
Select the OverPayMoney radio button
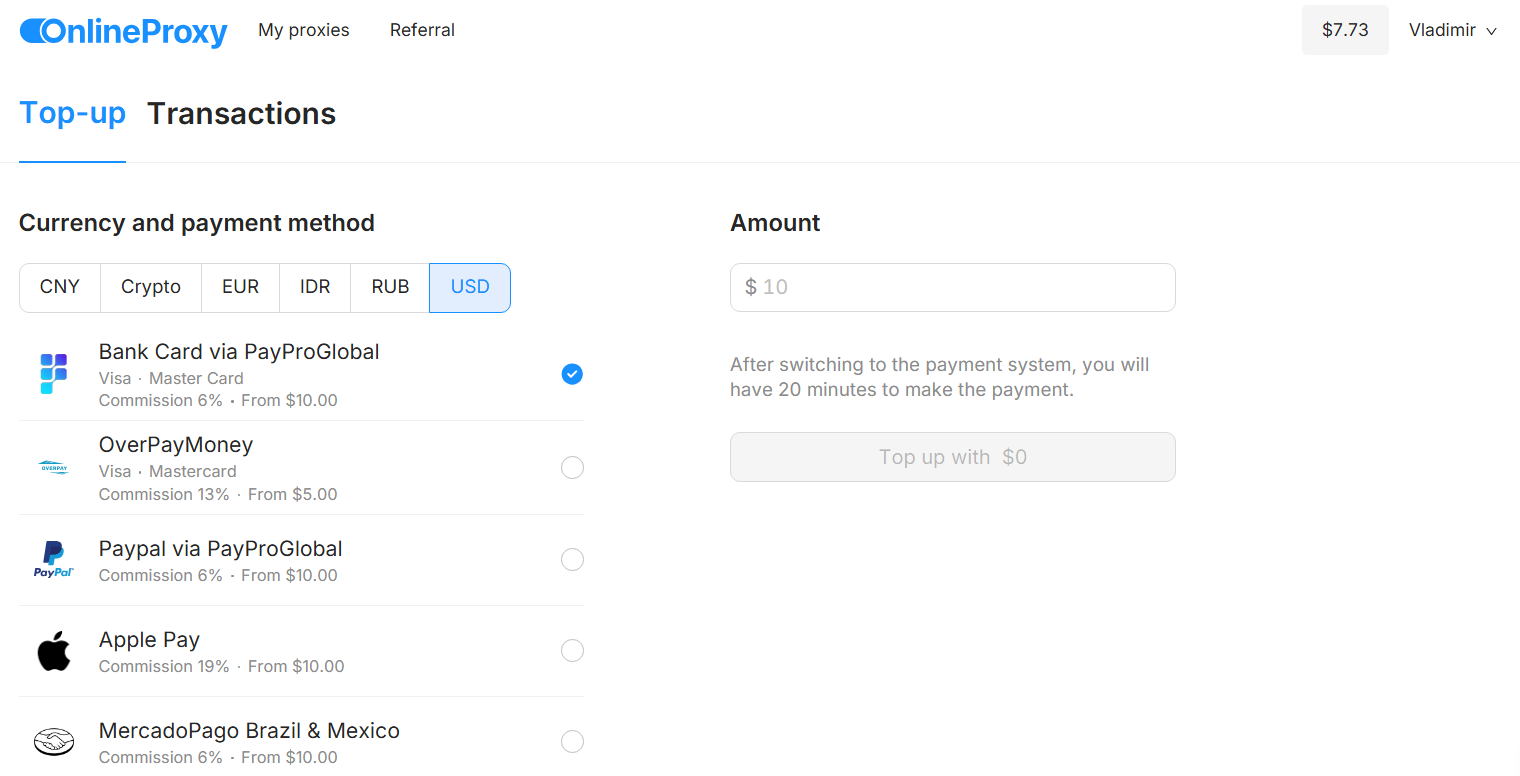pos(572,467)
